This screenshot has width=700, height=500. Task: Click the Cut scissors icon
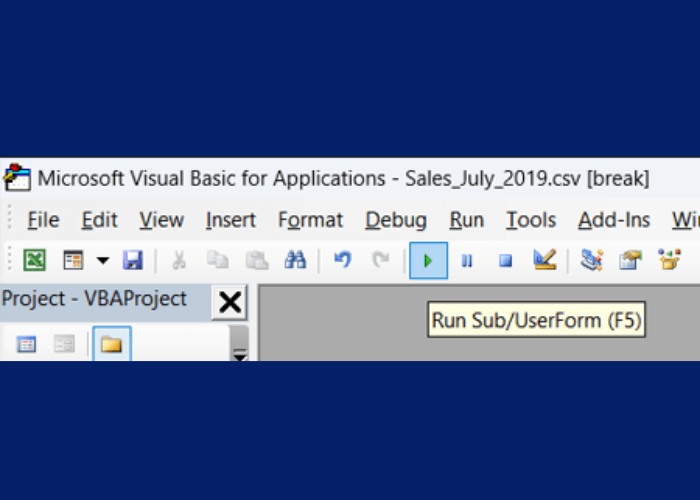(179, 260)
